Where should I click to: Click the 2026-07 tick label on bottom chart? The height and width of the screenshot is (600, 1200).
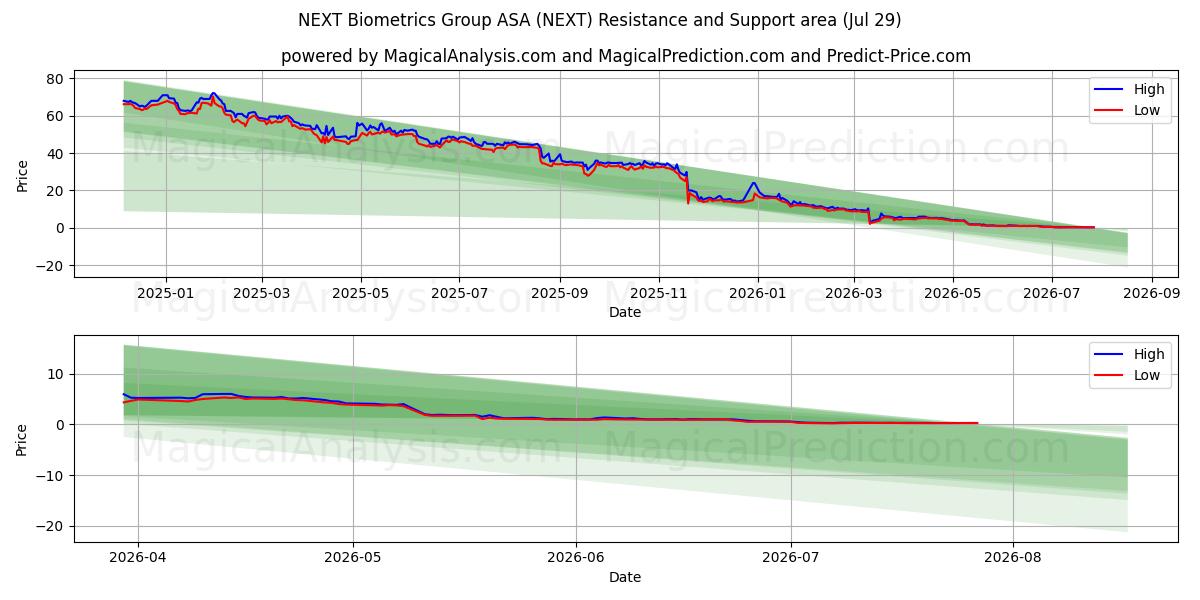pyautogui.click(x=791, y=557)
